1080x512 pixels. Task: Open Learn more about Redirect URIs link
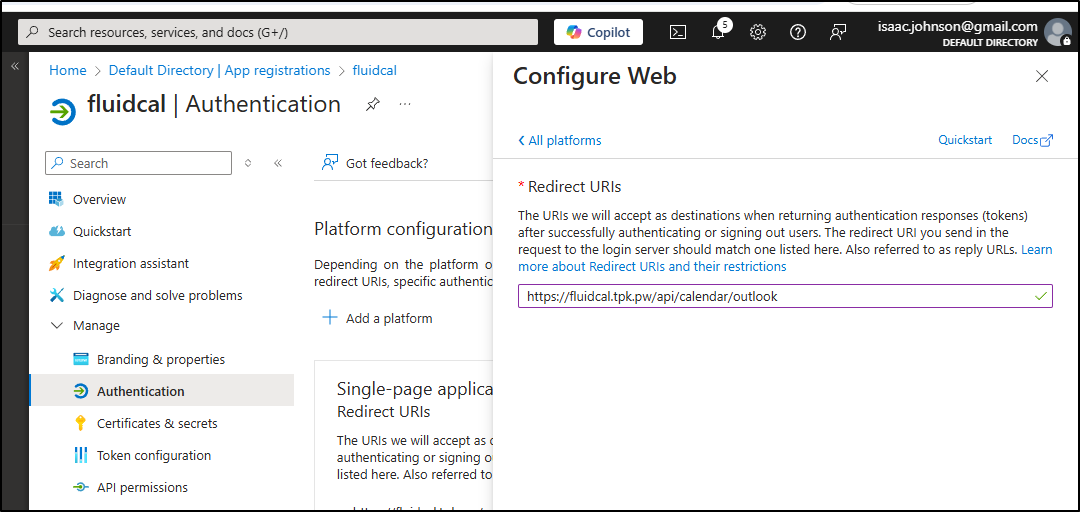pyautogui.click(x=785, y=258)
